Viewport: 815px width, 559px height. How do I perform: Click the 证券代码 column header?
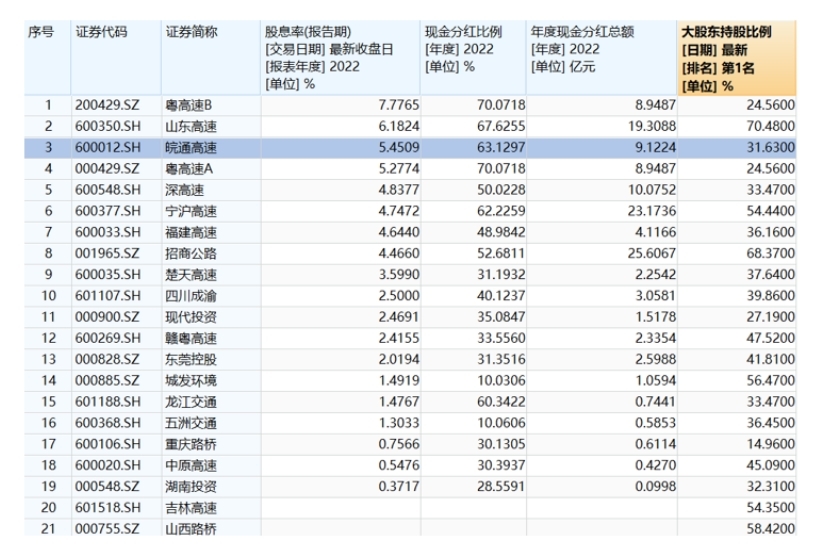tap(116, 58)
